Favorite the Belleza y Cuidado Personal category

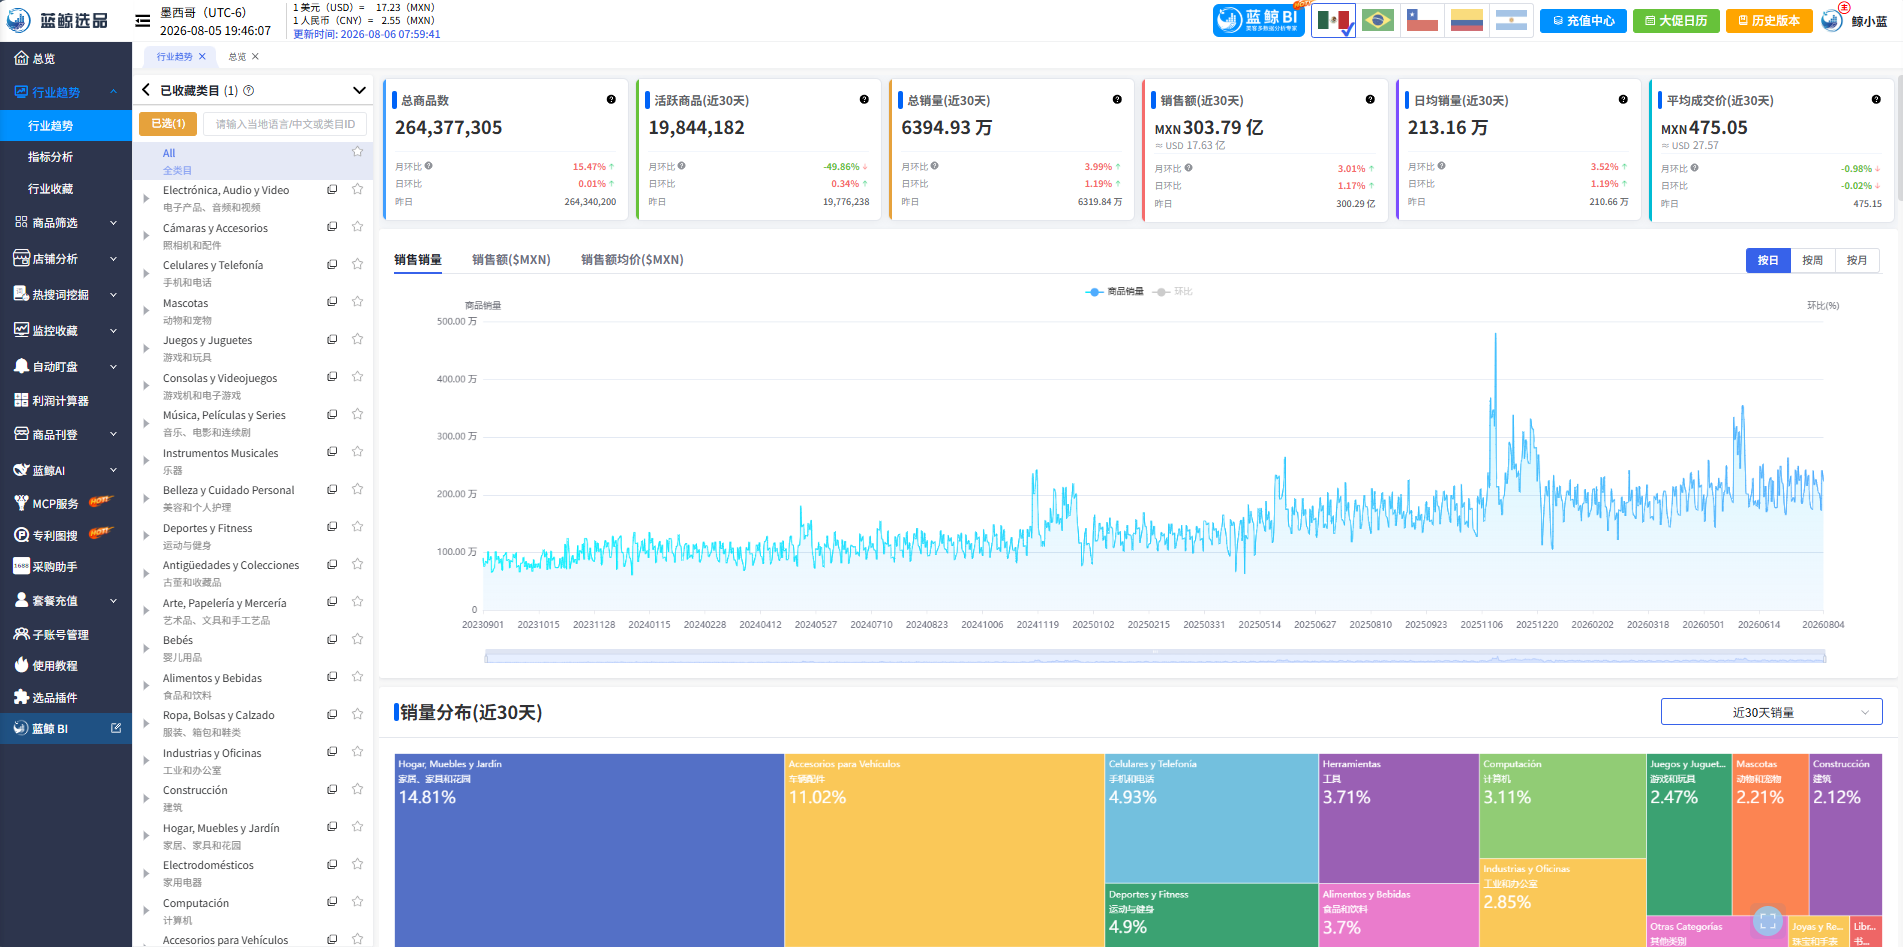click(357, 489)
